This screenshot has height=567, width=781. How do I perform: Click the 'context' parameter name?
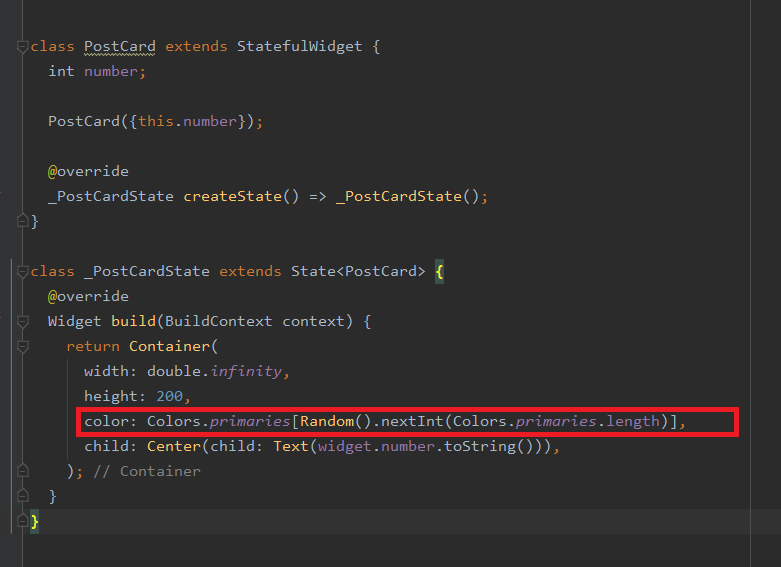click(x=313, y=321)
